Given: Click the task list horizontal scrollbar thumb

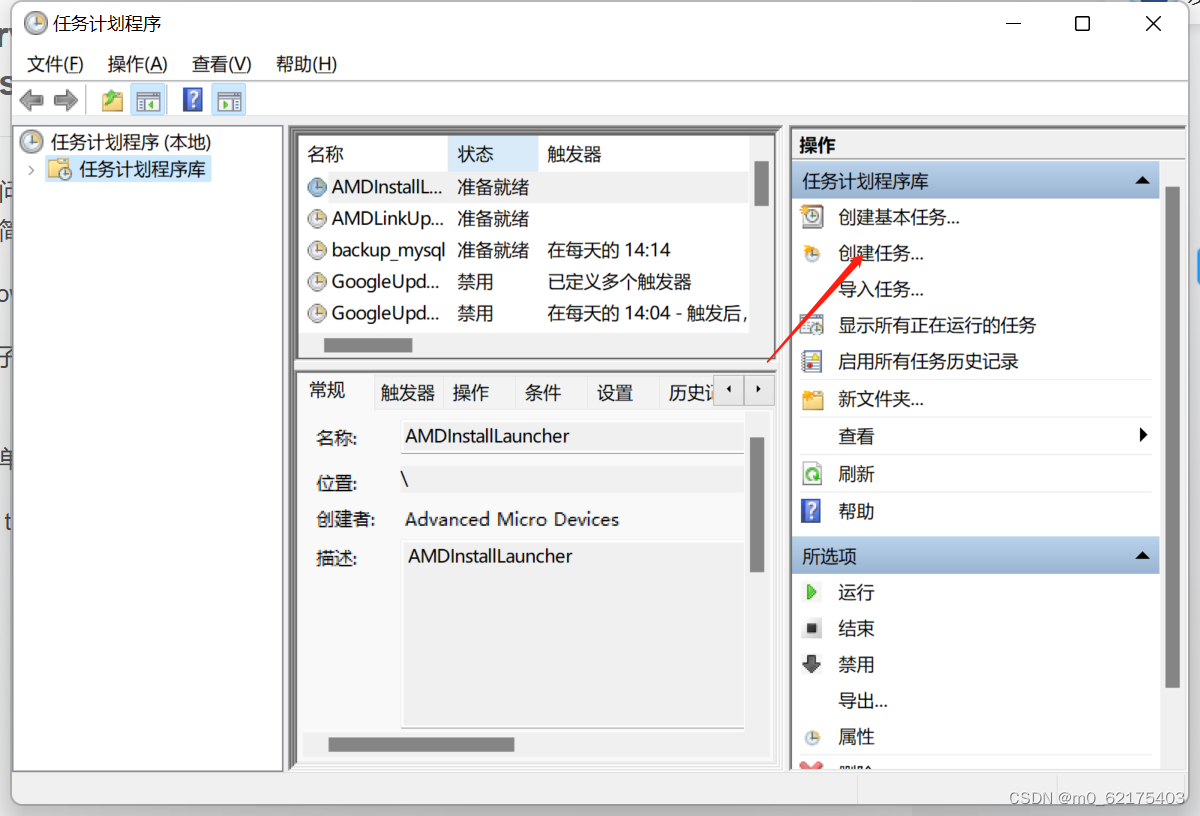Looking at the screenshot, I should click(368, 345).
